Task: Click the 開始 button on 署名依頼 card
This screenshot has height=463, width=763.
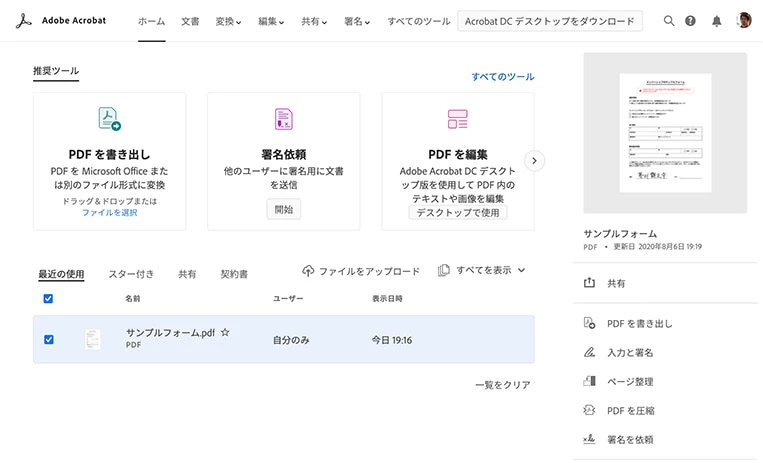Action: click(x=284, y=209)
